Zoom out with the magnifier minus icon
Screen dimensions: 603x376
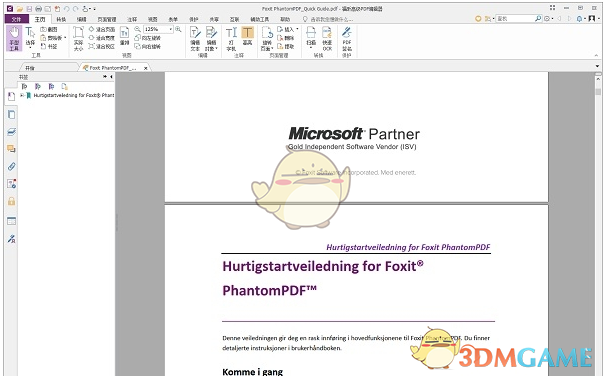pyautogui.click(x=137, y=29)
